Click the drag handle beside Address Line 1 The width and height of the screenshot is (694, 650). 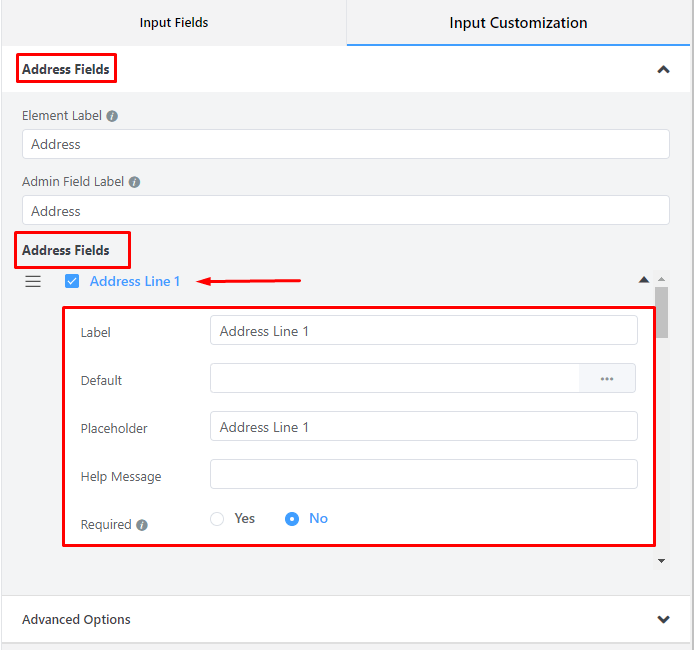(x=33, y=281)
